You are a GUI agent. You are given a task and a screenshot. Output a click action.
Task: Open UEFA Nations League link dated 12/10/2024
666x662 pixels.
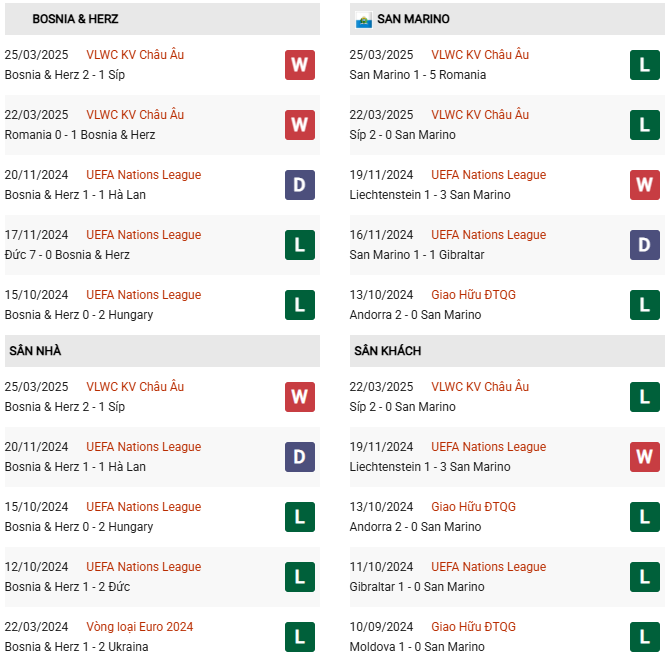point(144,567)
